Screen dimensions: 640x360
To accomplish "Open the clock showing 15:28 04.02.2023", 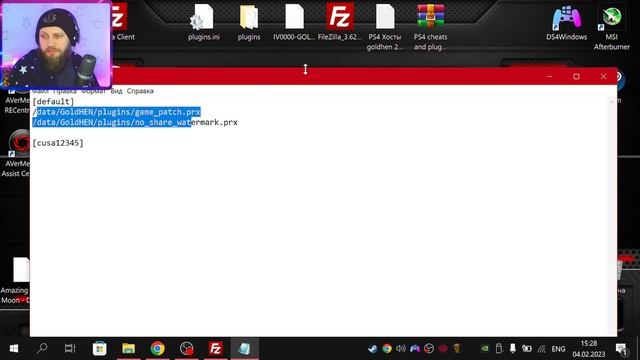I will pyautogui.click(x=589, y=349).
